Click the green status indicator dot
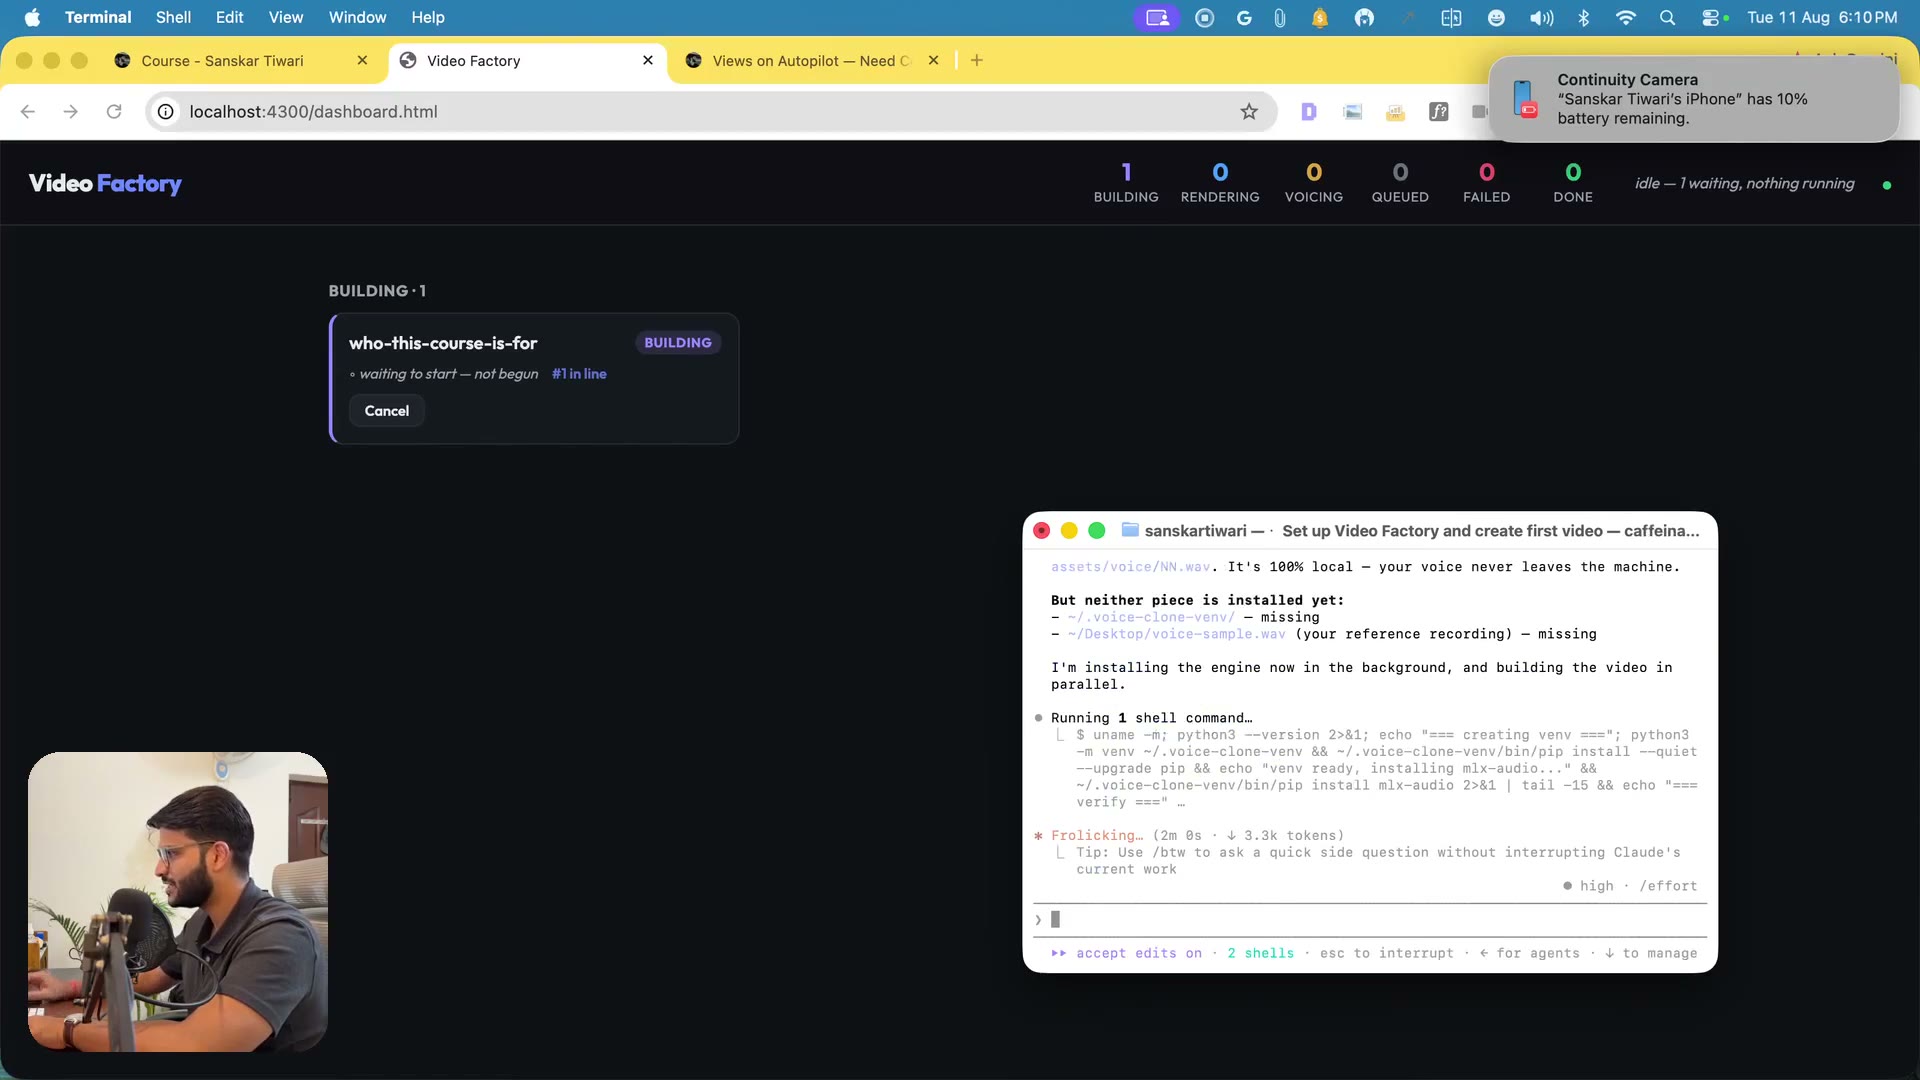Image resolution: width=1920 pixels, height=1080 pixels. (1886, 185)
